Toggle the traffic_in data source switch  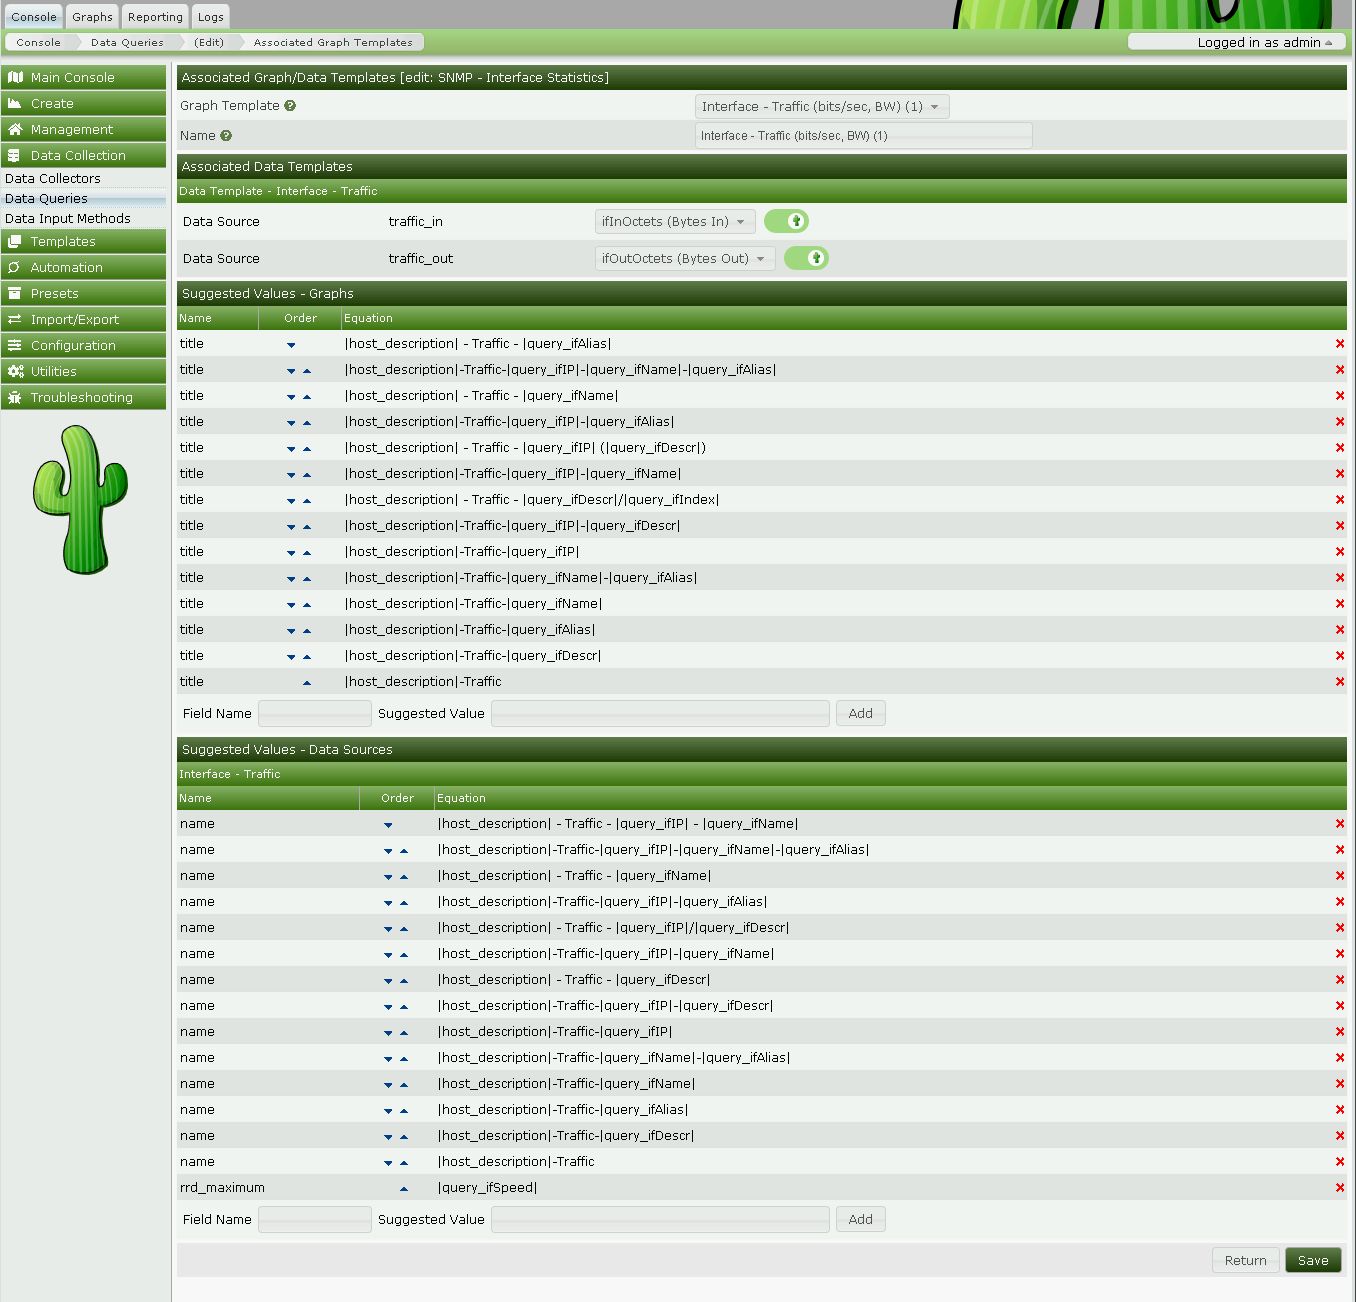click(786, 221)
